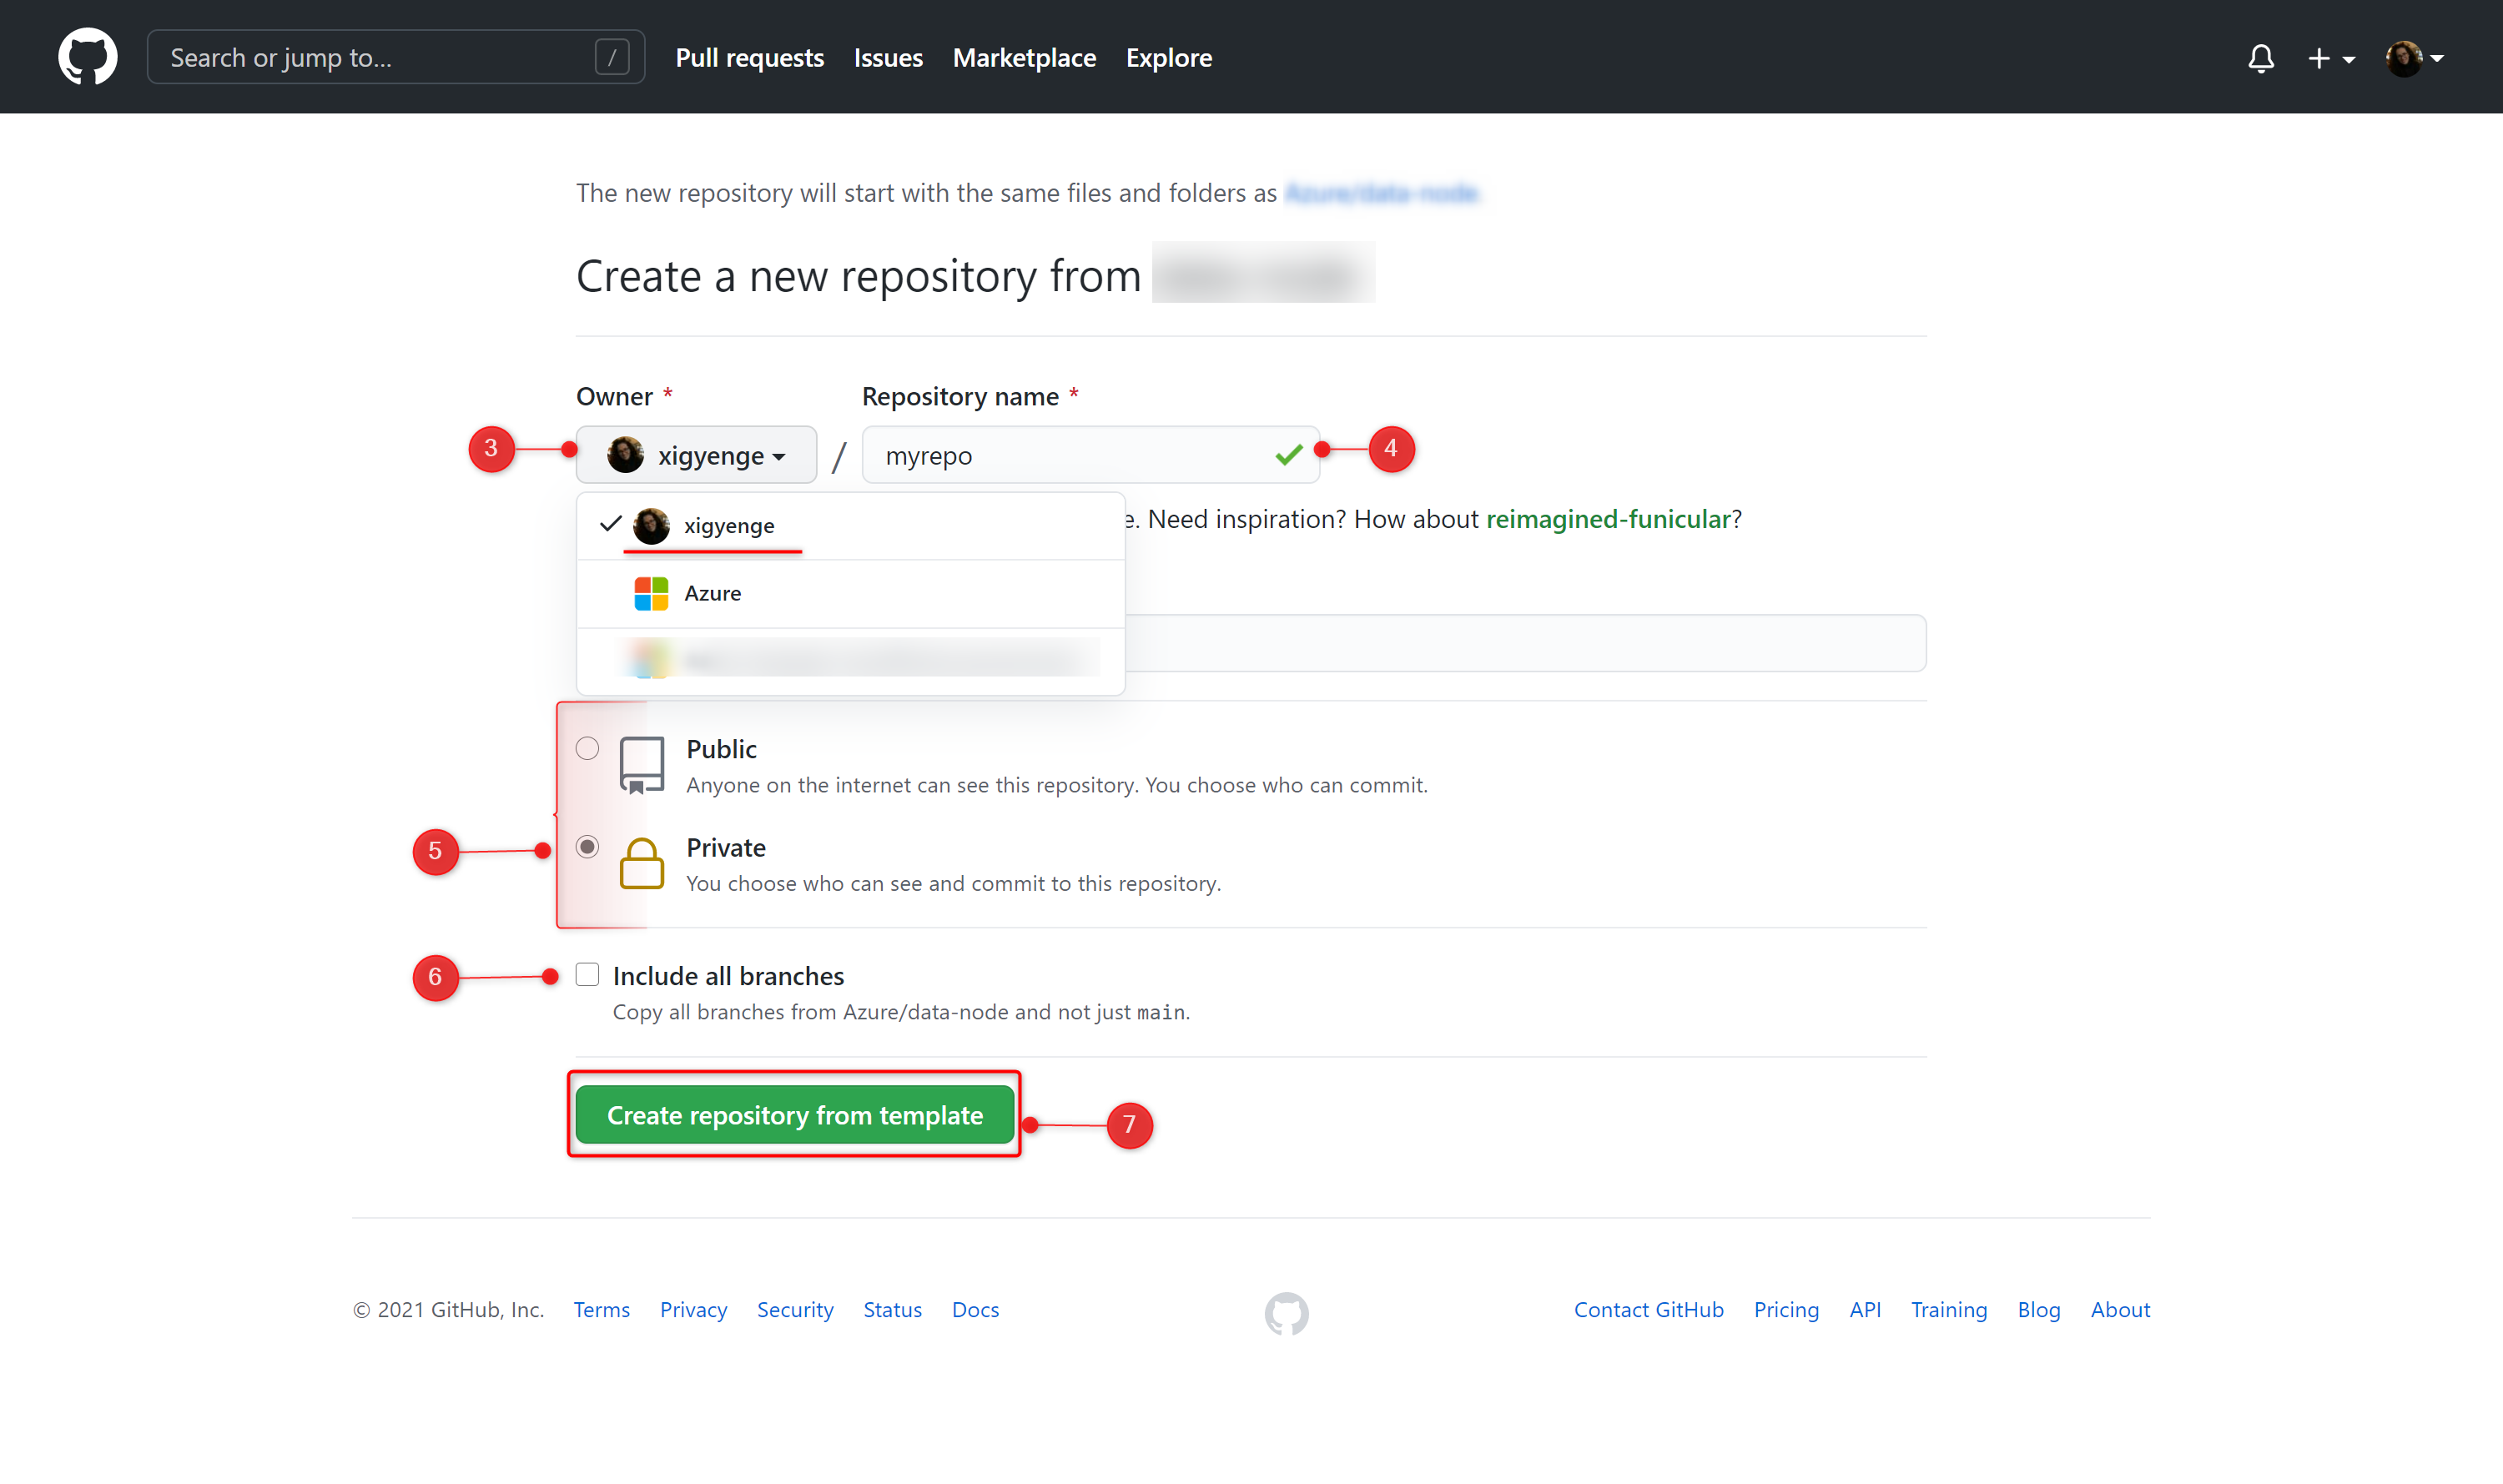The image size is (2503, 1484).
Task: Select Azure from owner dropdown
Action: coord(713,591)
